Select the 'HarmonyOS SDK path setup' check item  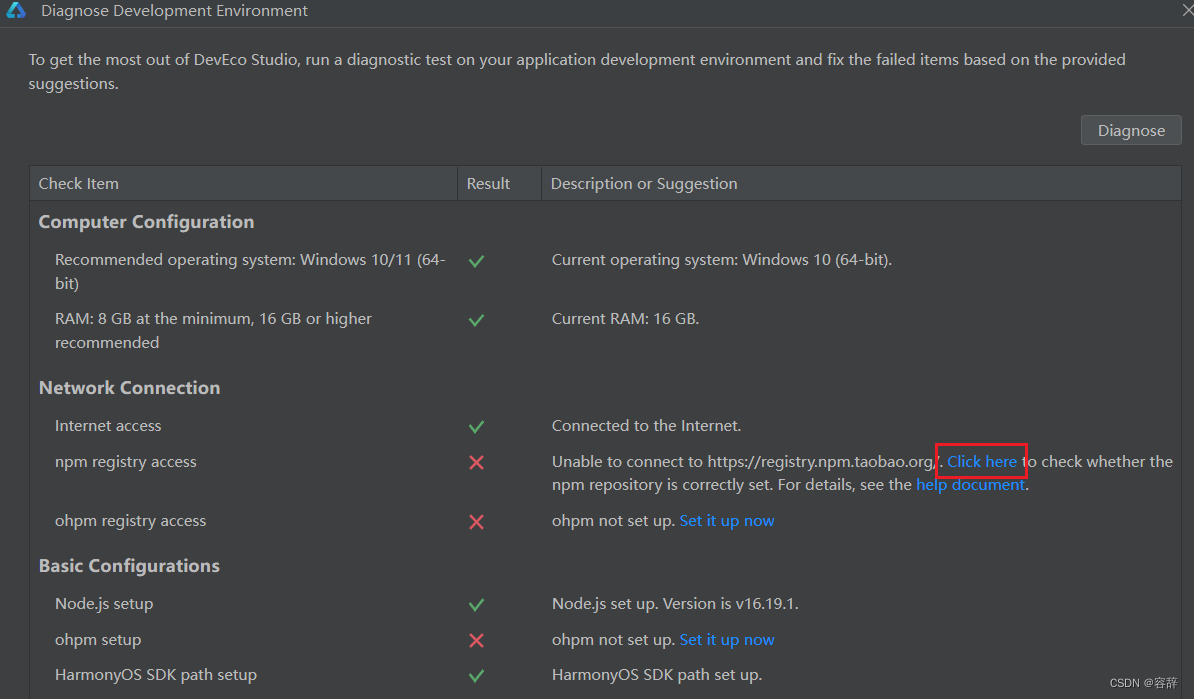[x=156, y=675]
